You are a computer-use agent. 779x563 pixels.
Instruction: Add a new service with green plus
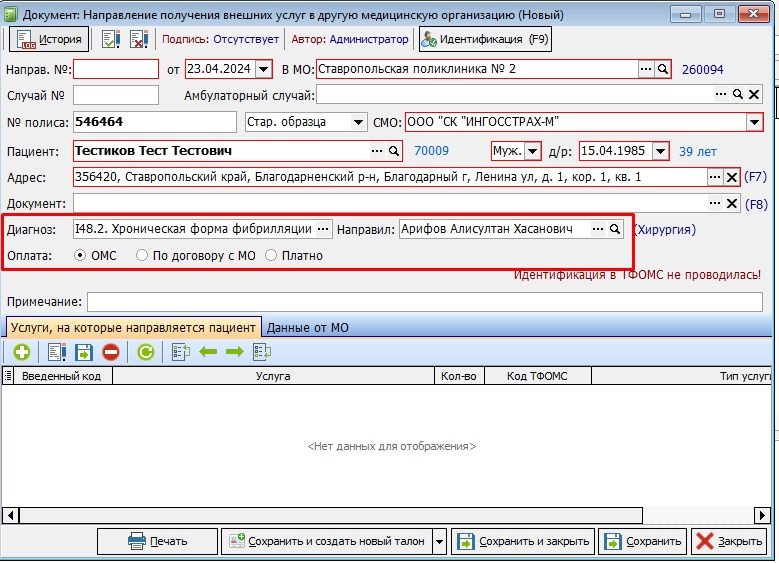(x=21, y=352)
